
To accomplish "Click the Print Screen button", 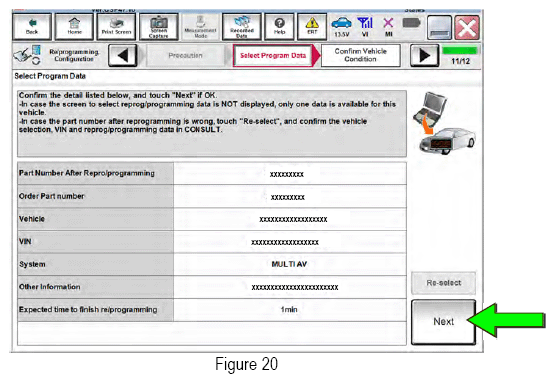I will tap(116, 27).
